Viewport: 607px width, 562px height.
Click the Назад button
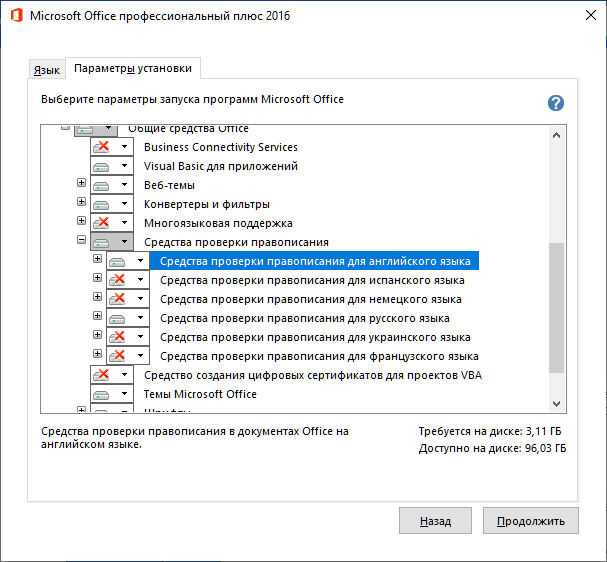pyautogui.click(x=435, y=521)
